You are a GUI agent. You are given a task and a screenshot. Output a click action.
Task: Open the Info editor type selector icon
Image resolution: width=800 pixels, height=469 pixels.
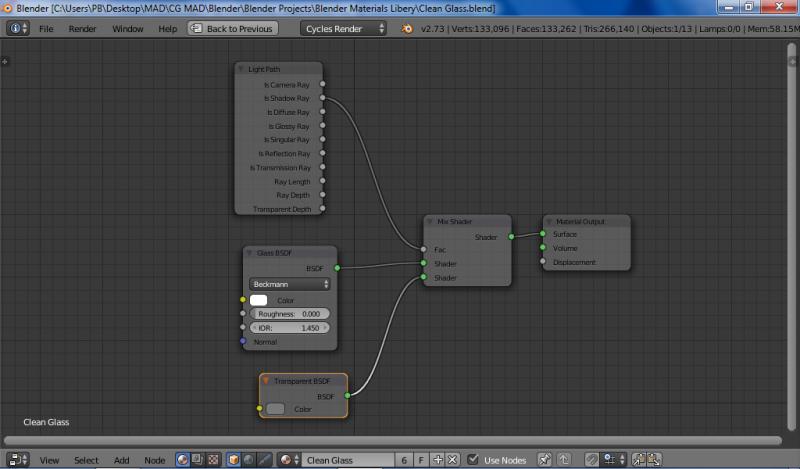coord(18,29)
